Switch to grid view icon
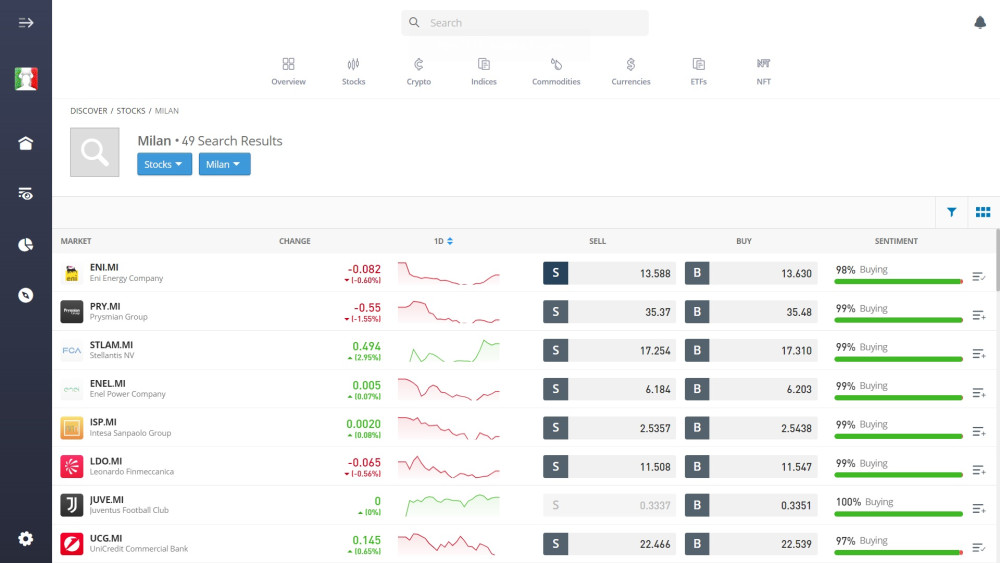This screenshot has height=563, width=1000. click(x=983, y=212)
